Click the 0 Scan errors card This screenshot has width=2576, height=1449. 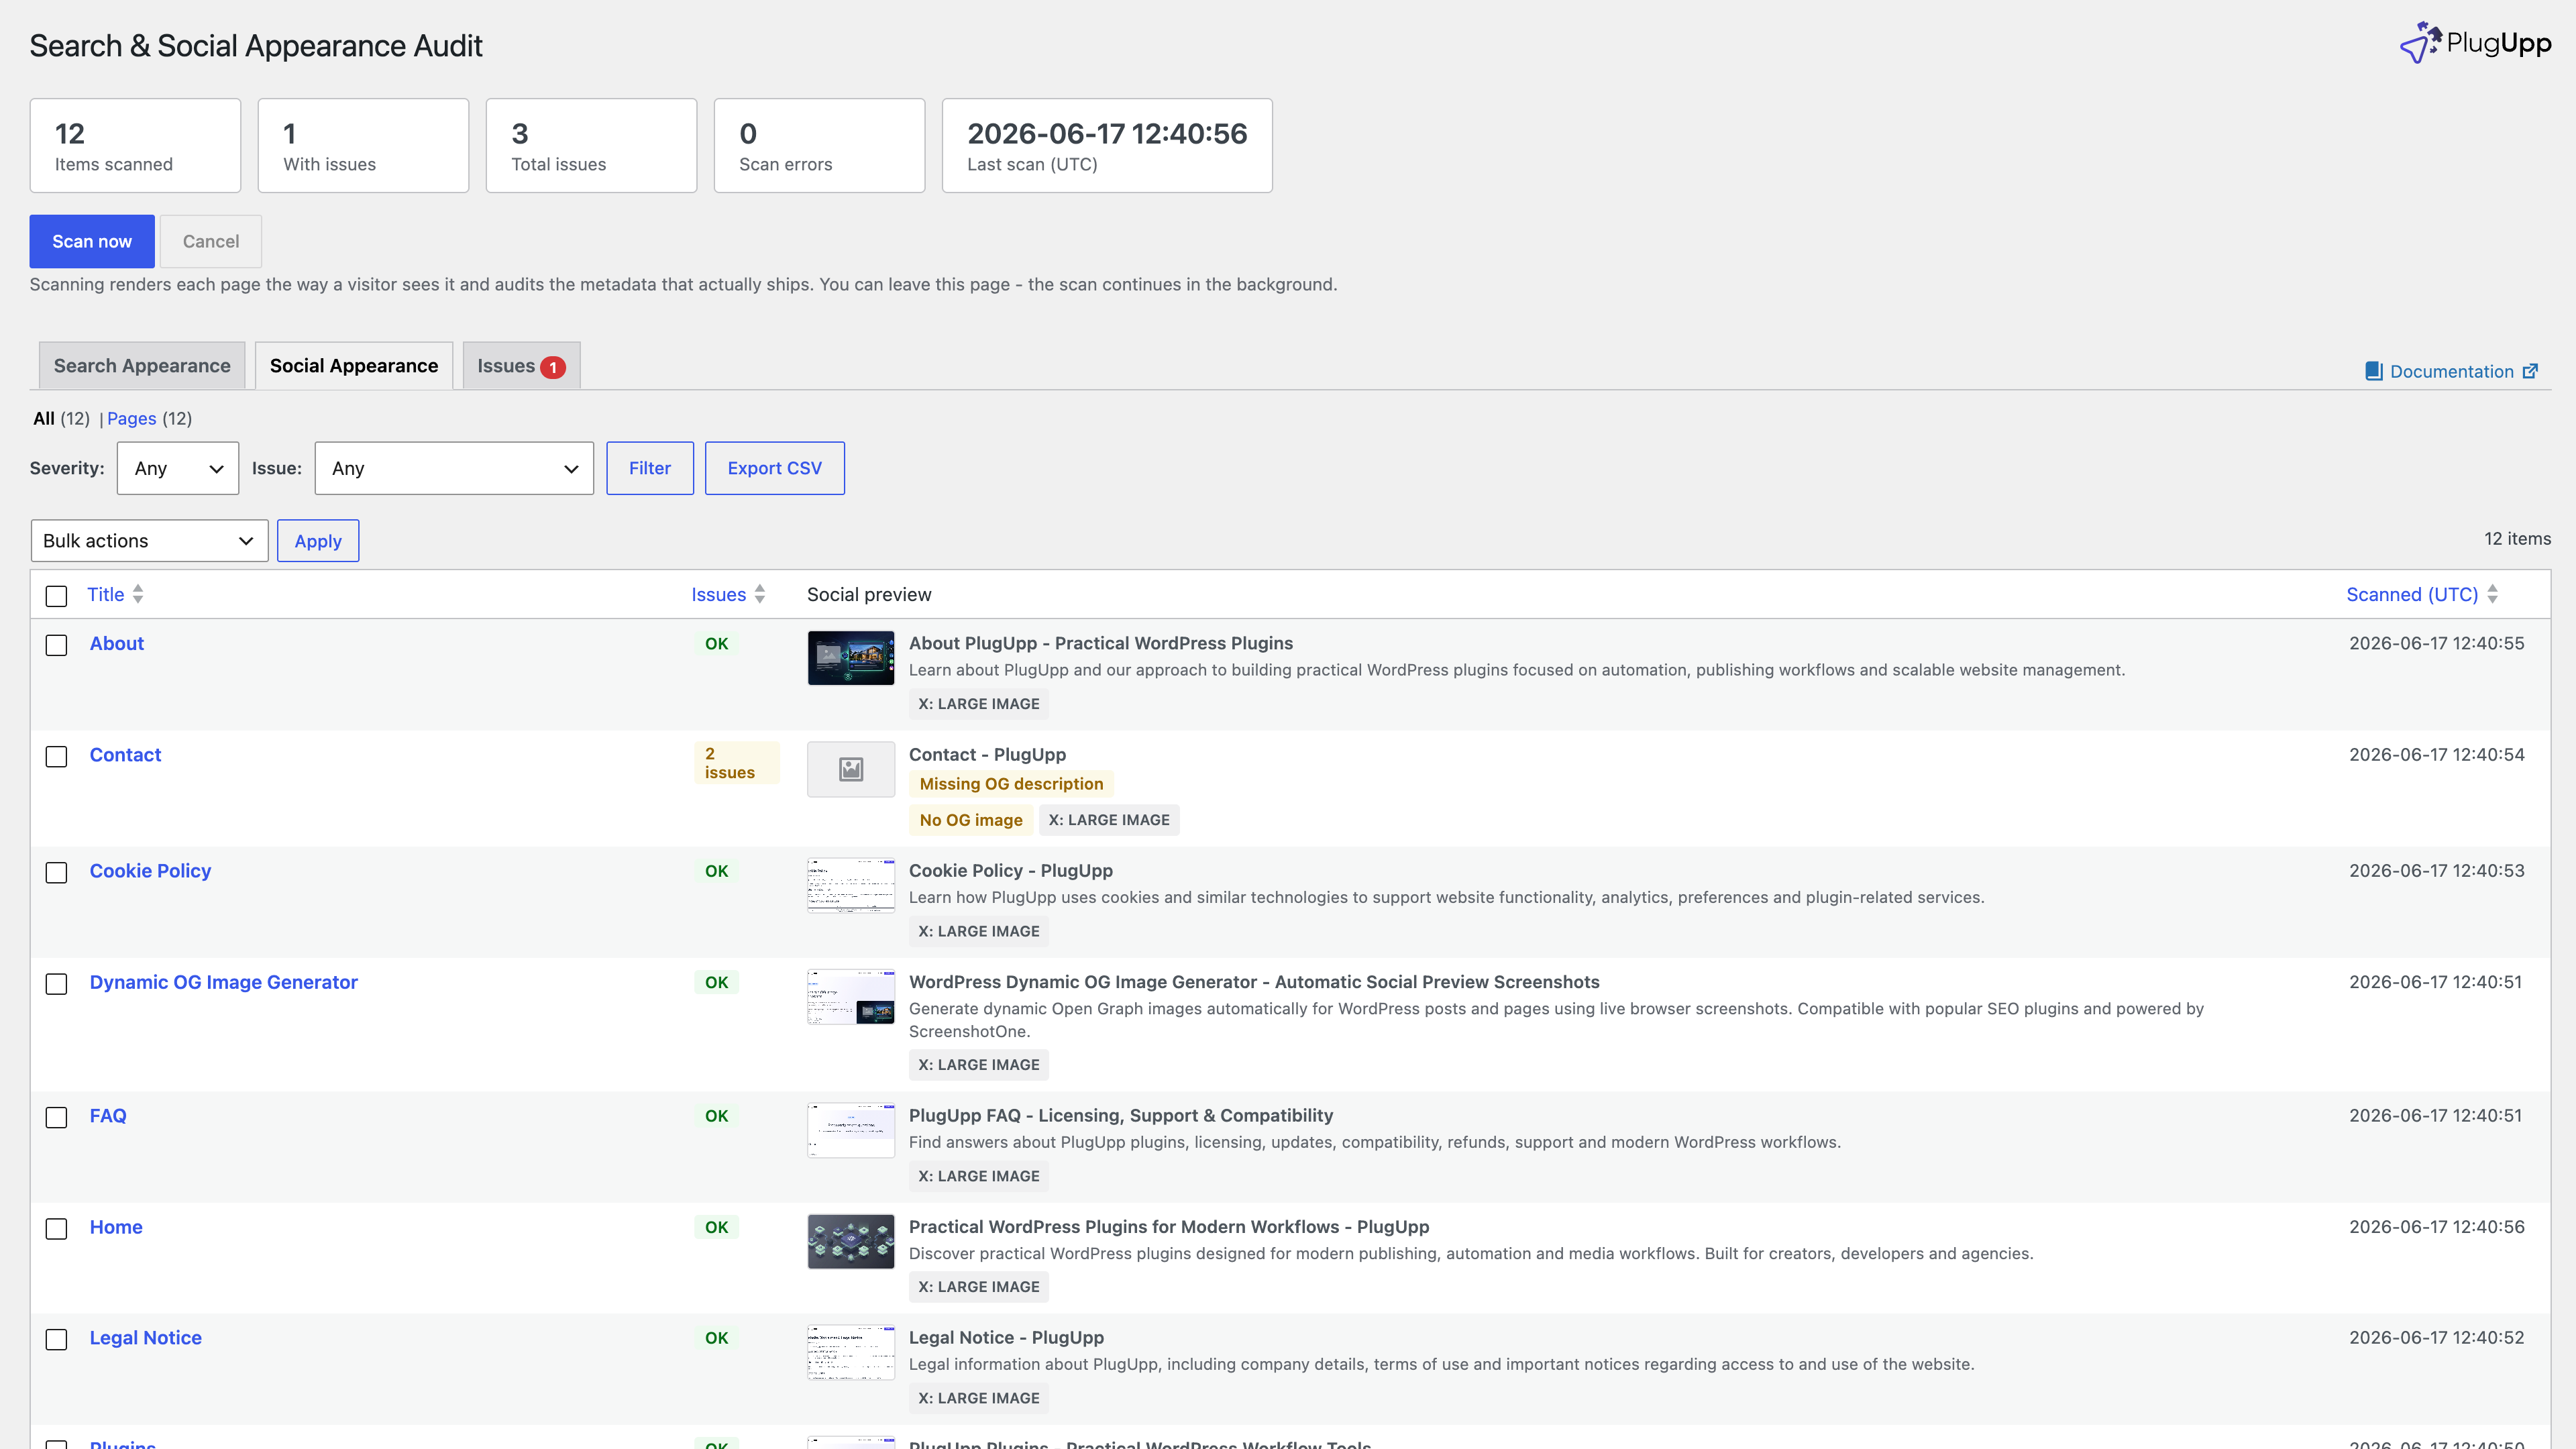click(819, 145)
